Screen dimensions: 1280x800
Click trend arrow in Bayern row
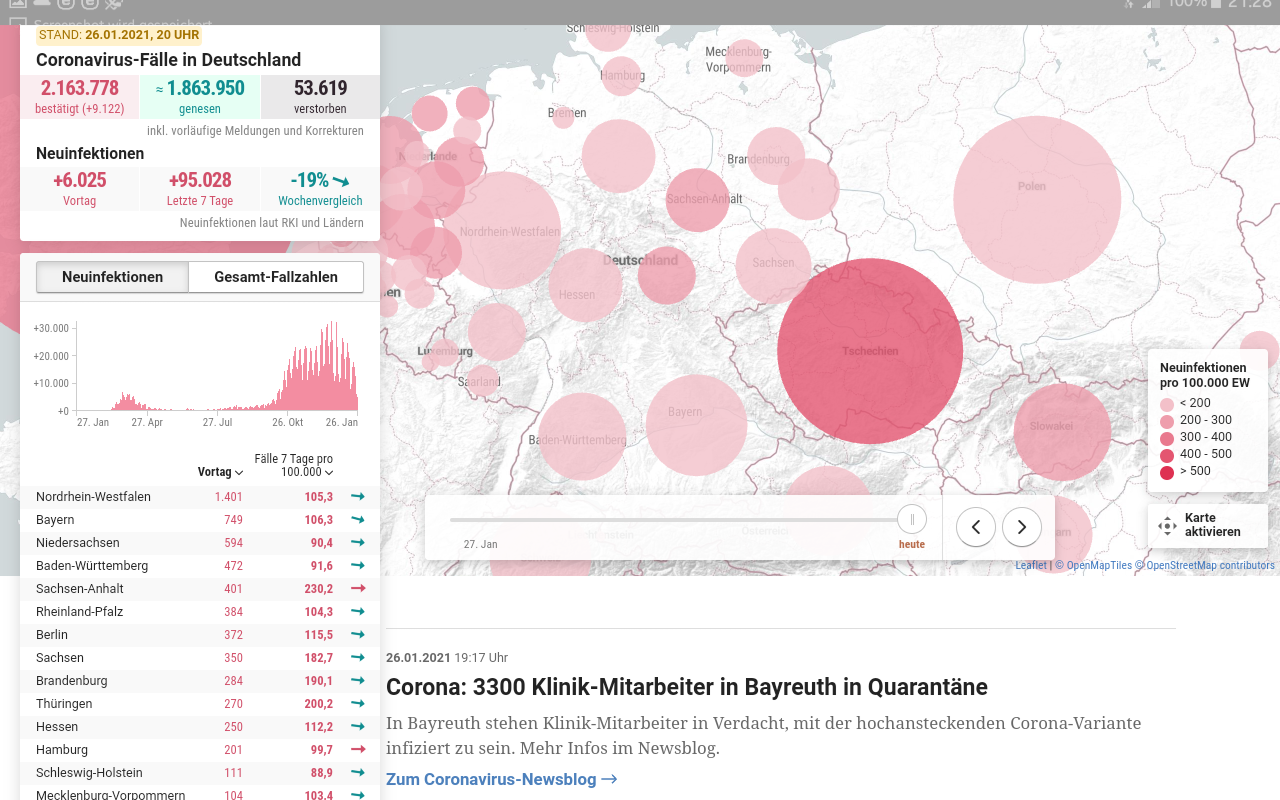358,520
